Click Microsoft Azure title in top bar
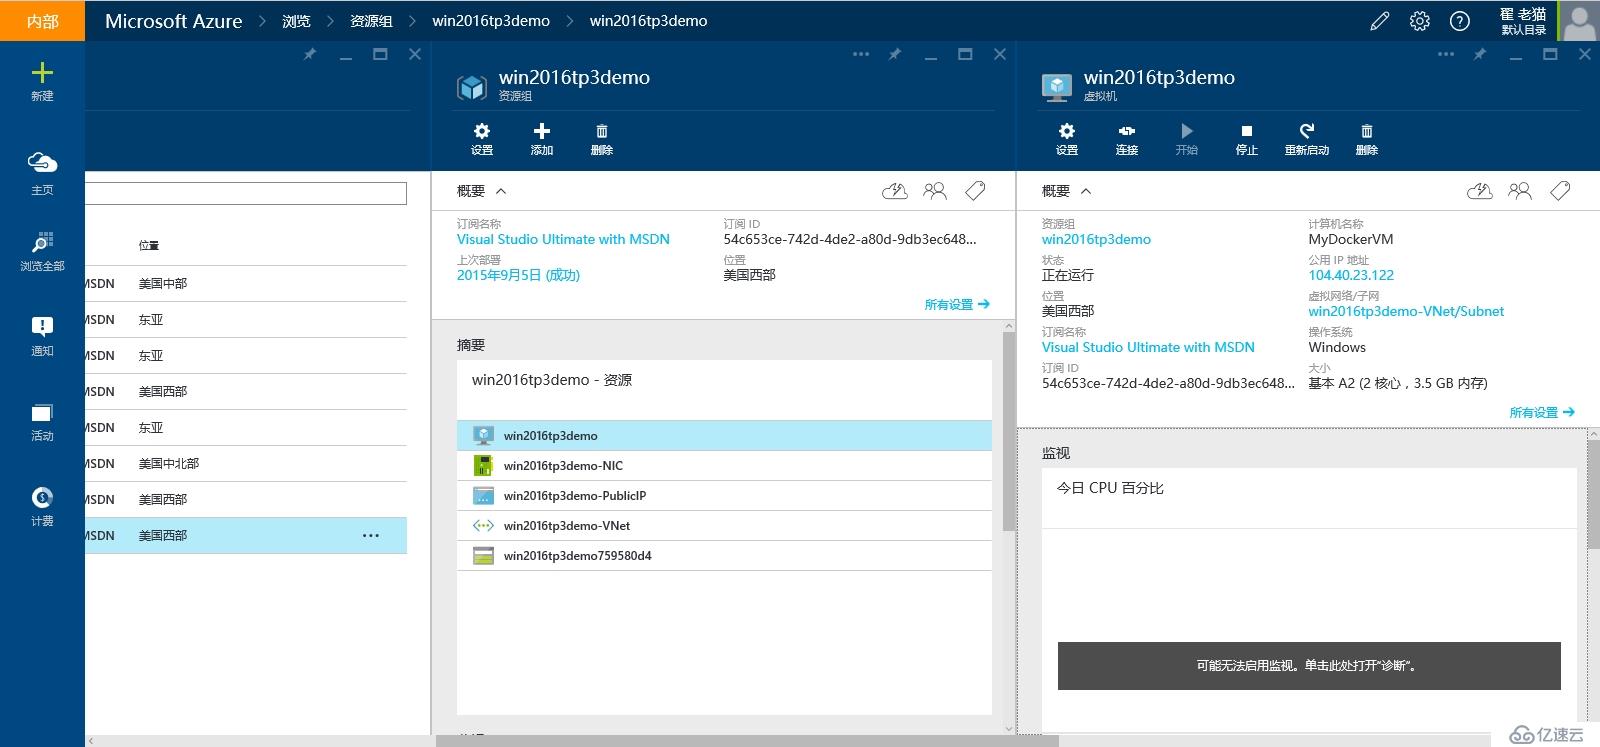Viewport: 1600px width, 747px height. pos(173,21)
